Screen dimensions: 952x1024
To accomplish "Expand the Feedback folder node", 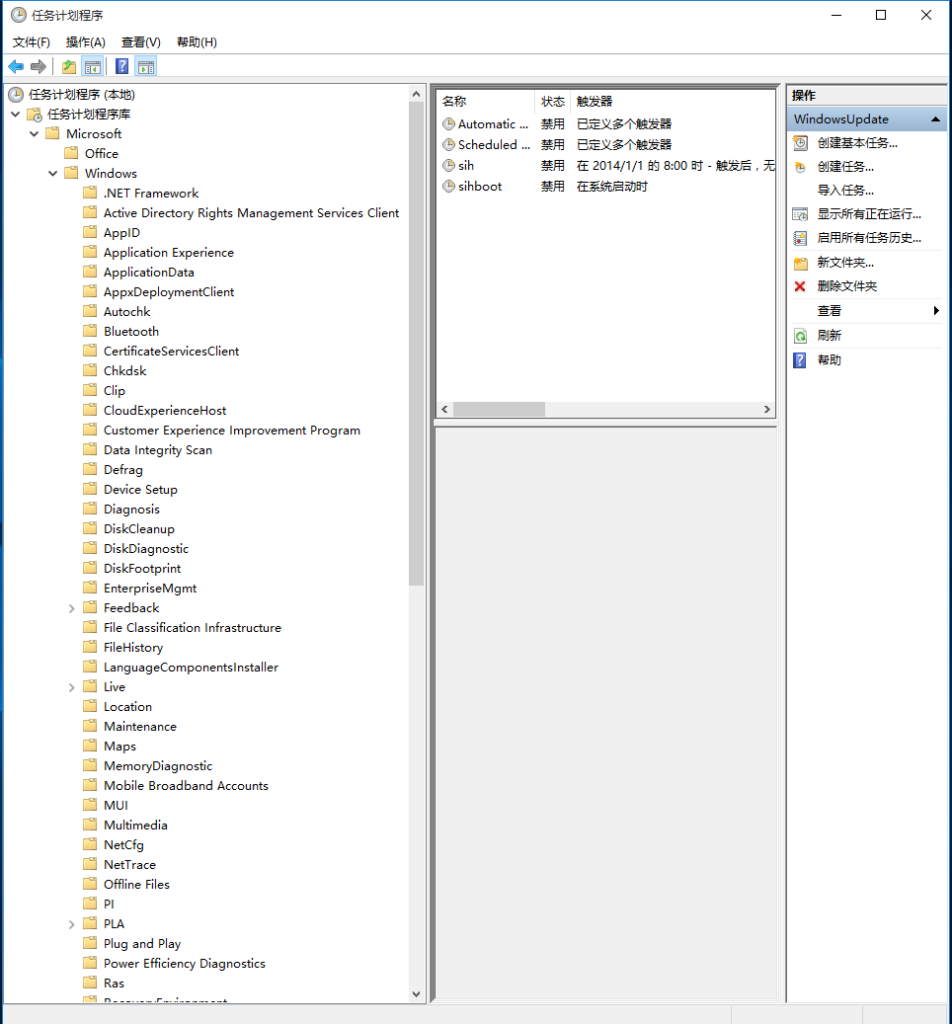I will [72, 608].
